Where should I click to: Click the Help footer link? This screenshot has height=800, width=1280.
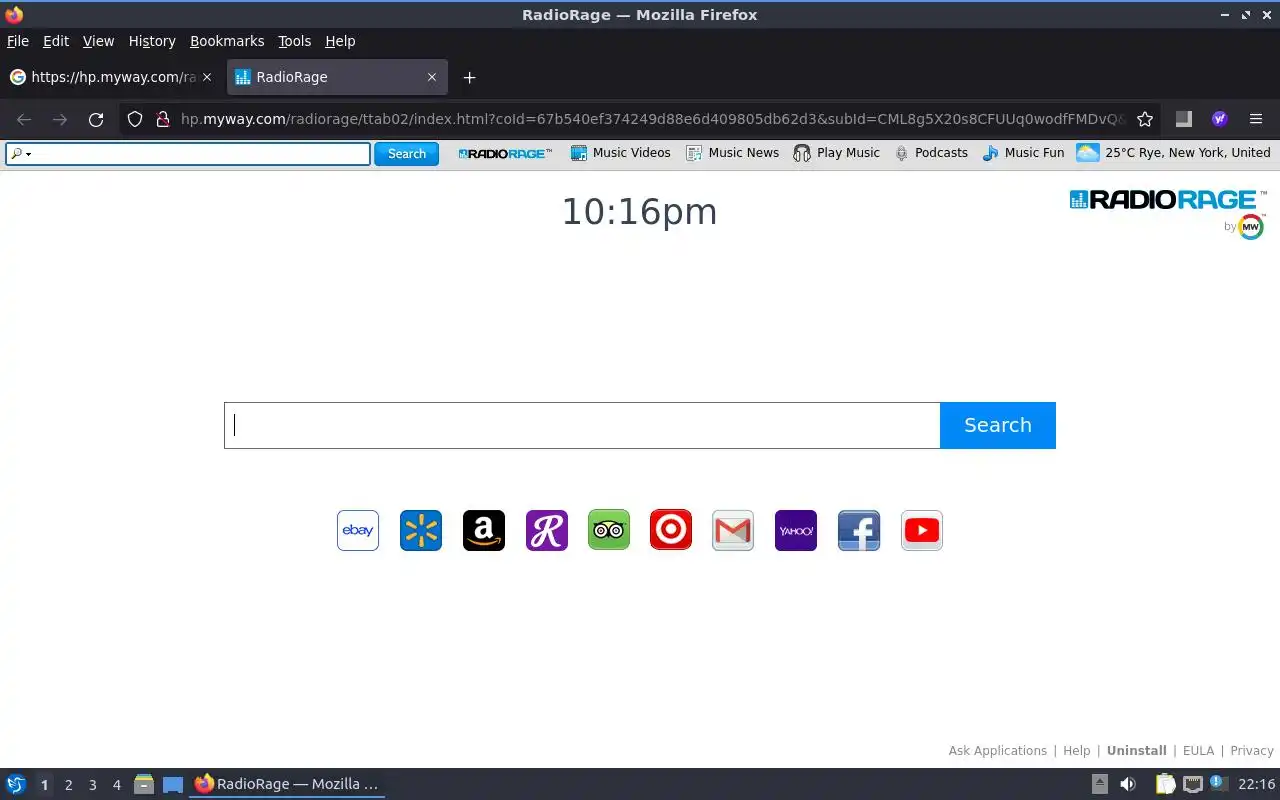pyautogui.click(x=1077, y=751)
